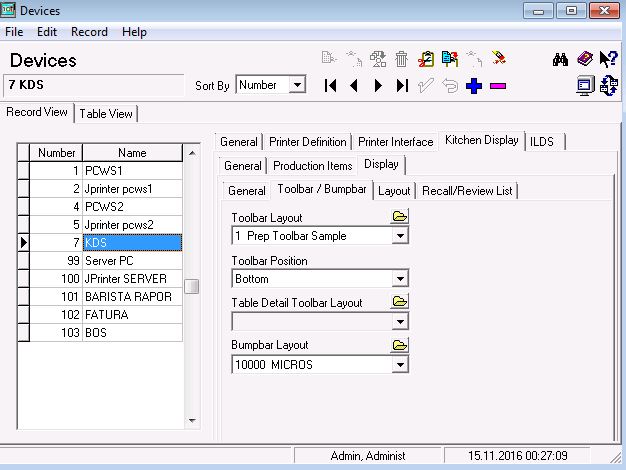Open folder icon beside Toolbar Layout
626x470 pixels.
tap(400, 216)
